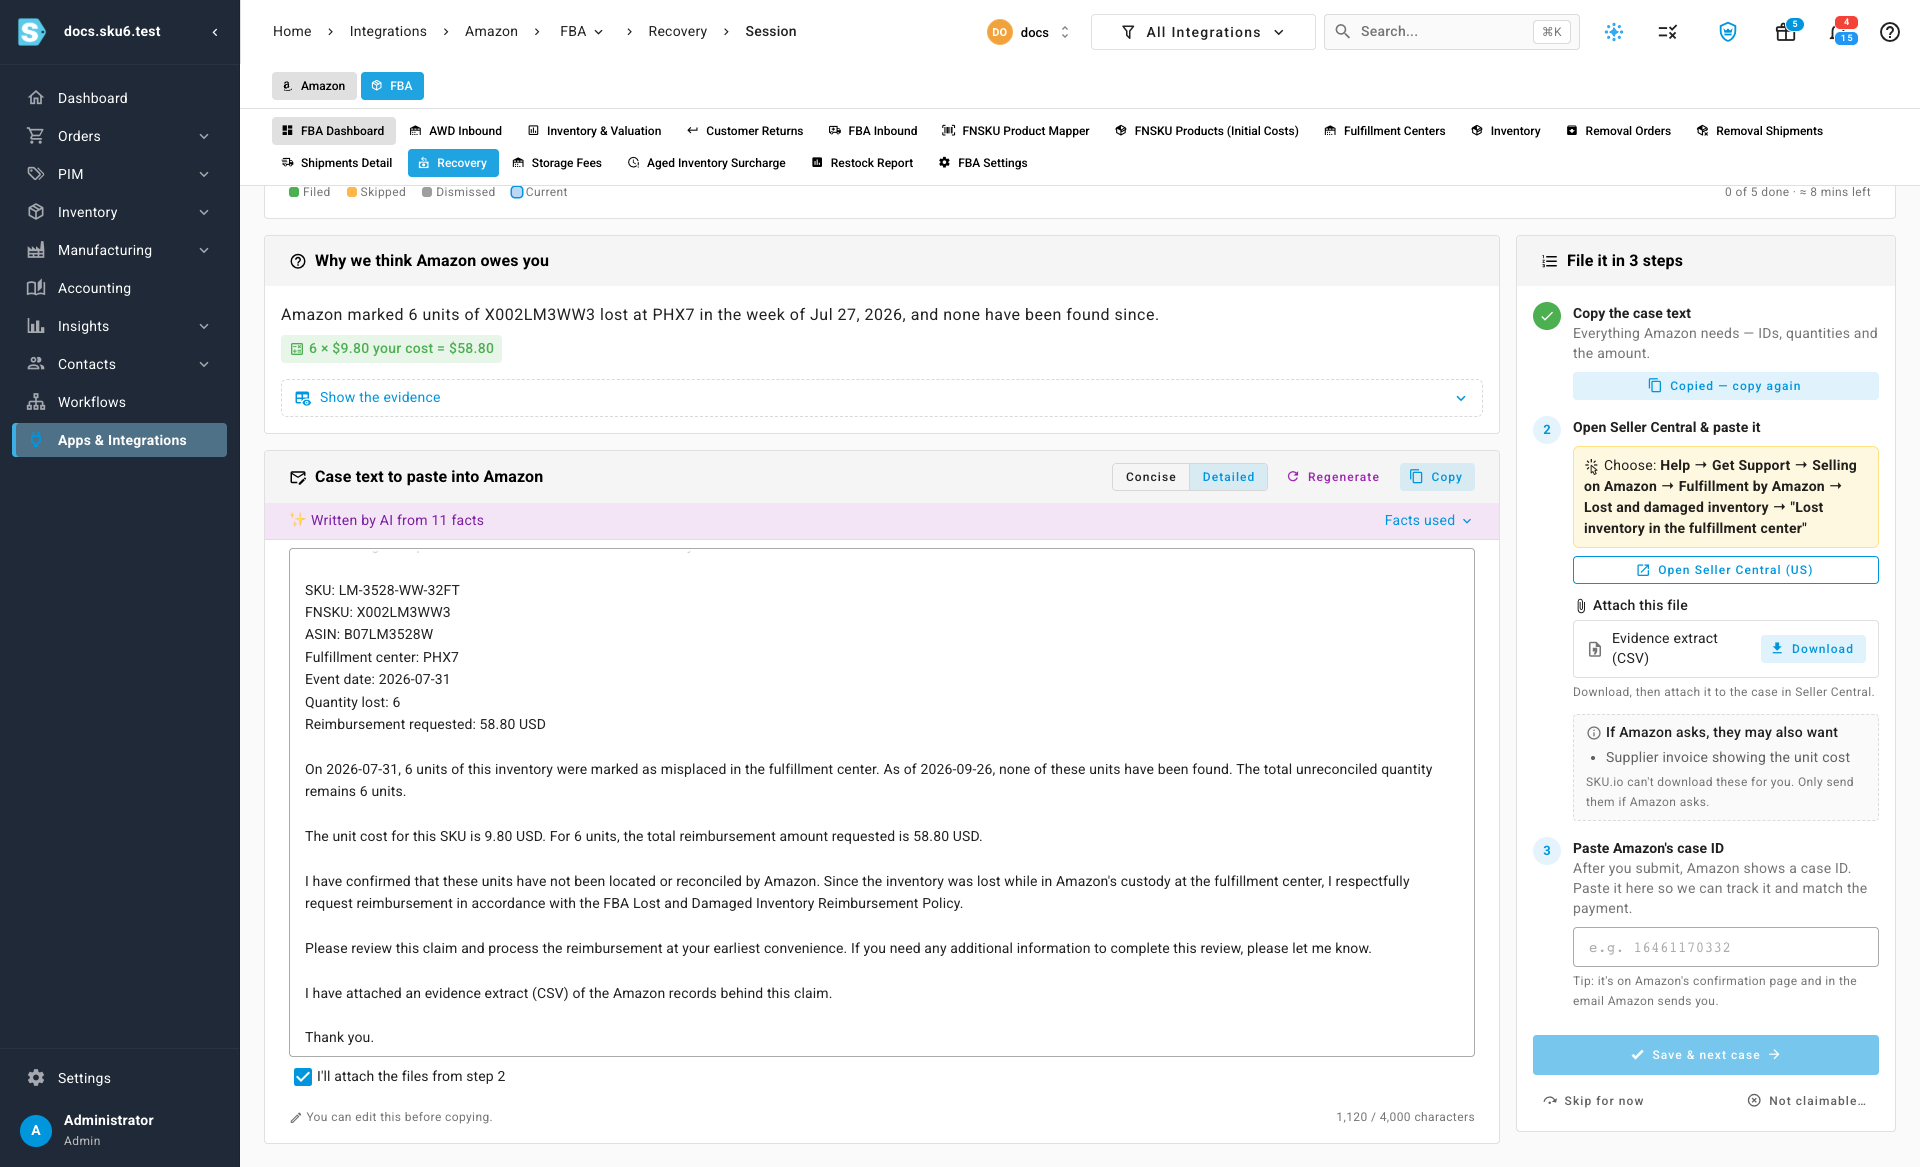This screenshot has height=1167, width=1920.
Task: Collapse the sidebar with the chevron arrow
Action: (x=215, y=32)
